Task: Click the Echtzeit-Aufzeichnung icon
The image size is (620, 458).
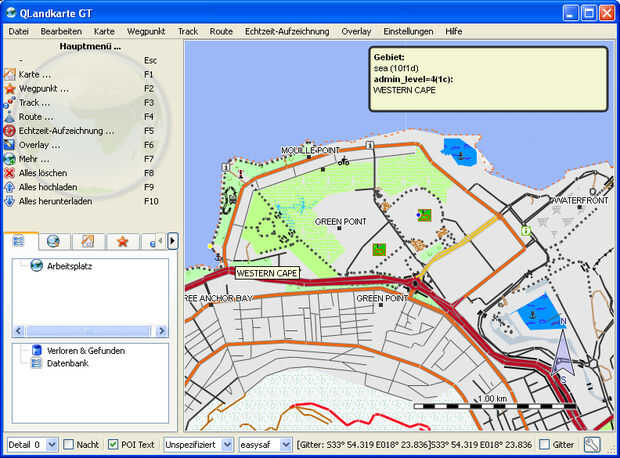Action: [x=9, y=131]
